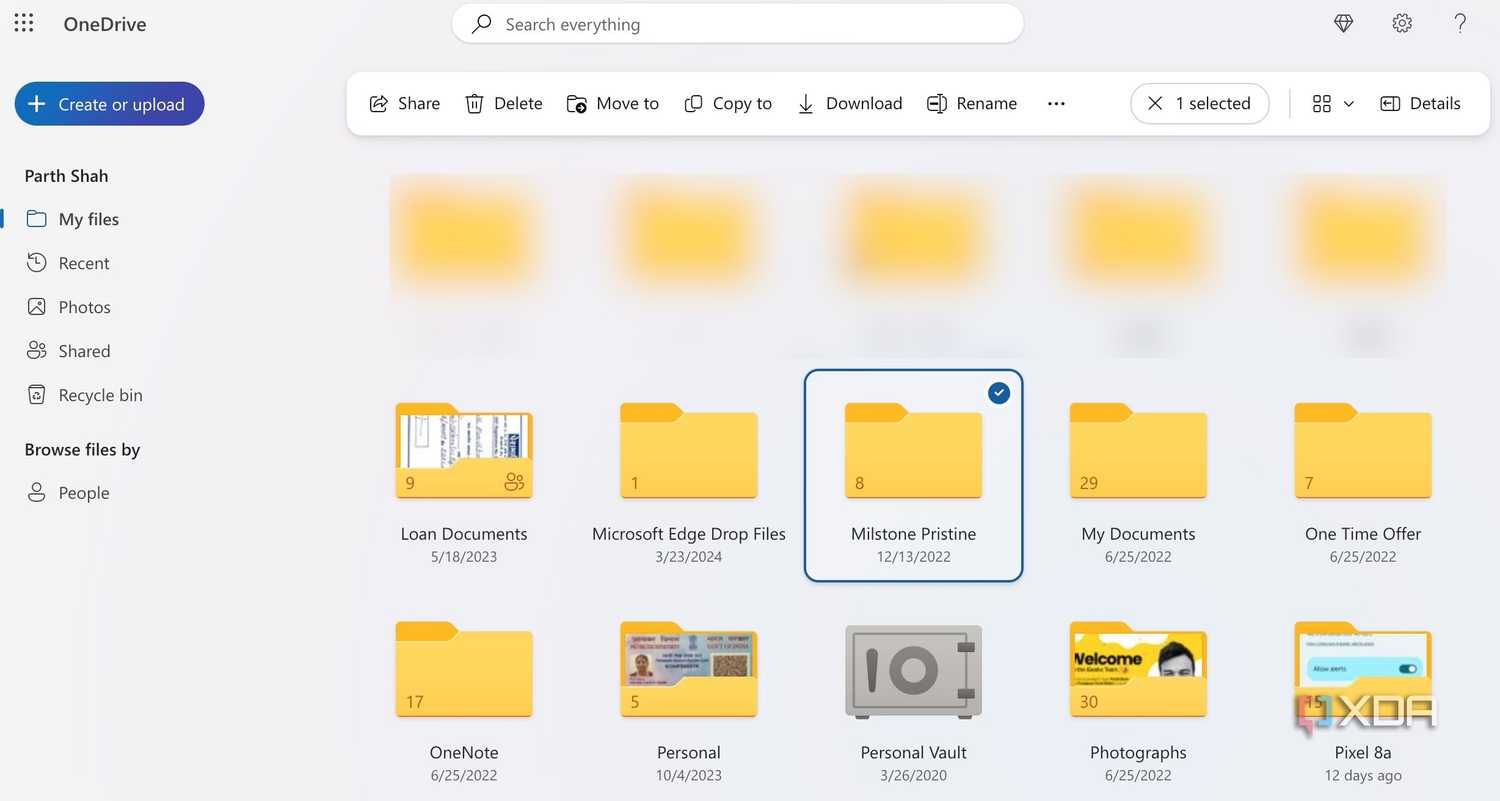Image resolution: width=1500 pixels, height=801 pixels.
Task: Click the Milstone Pristine name label
Action: pos(914,534)
